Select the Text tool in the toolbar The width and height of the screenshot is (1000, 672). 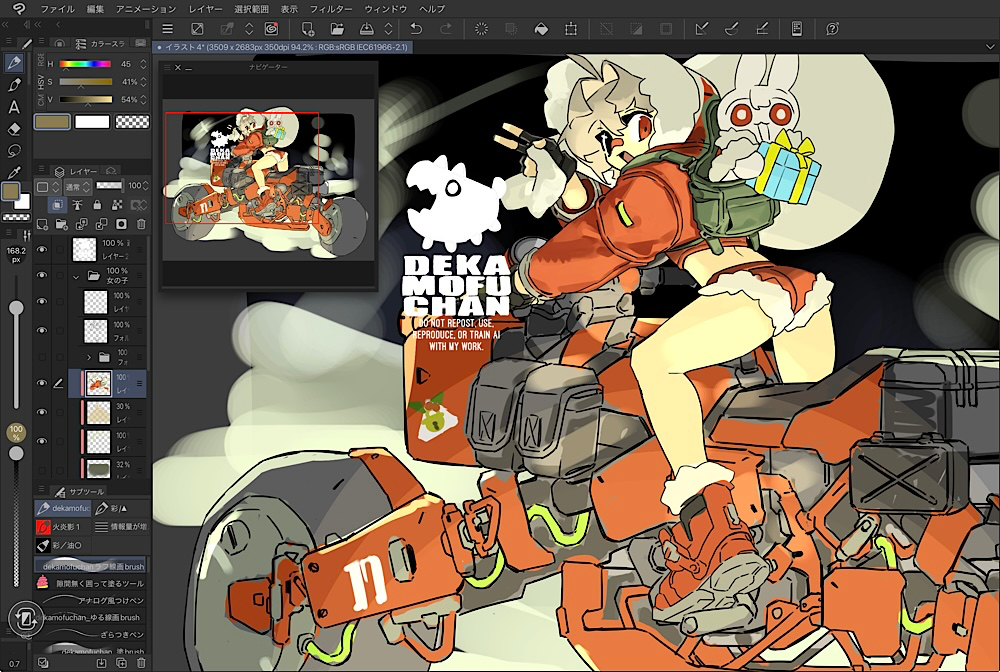click(x=14, y=107)
